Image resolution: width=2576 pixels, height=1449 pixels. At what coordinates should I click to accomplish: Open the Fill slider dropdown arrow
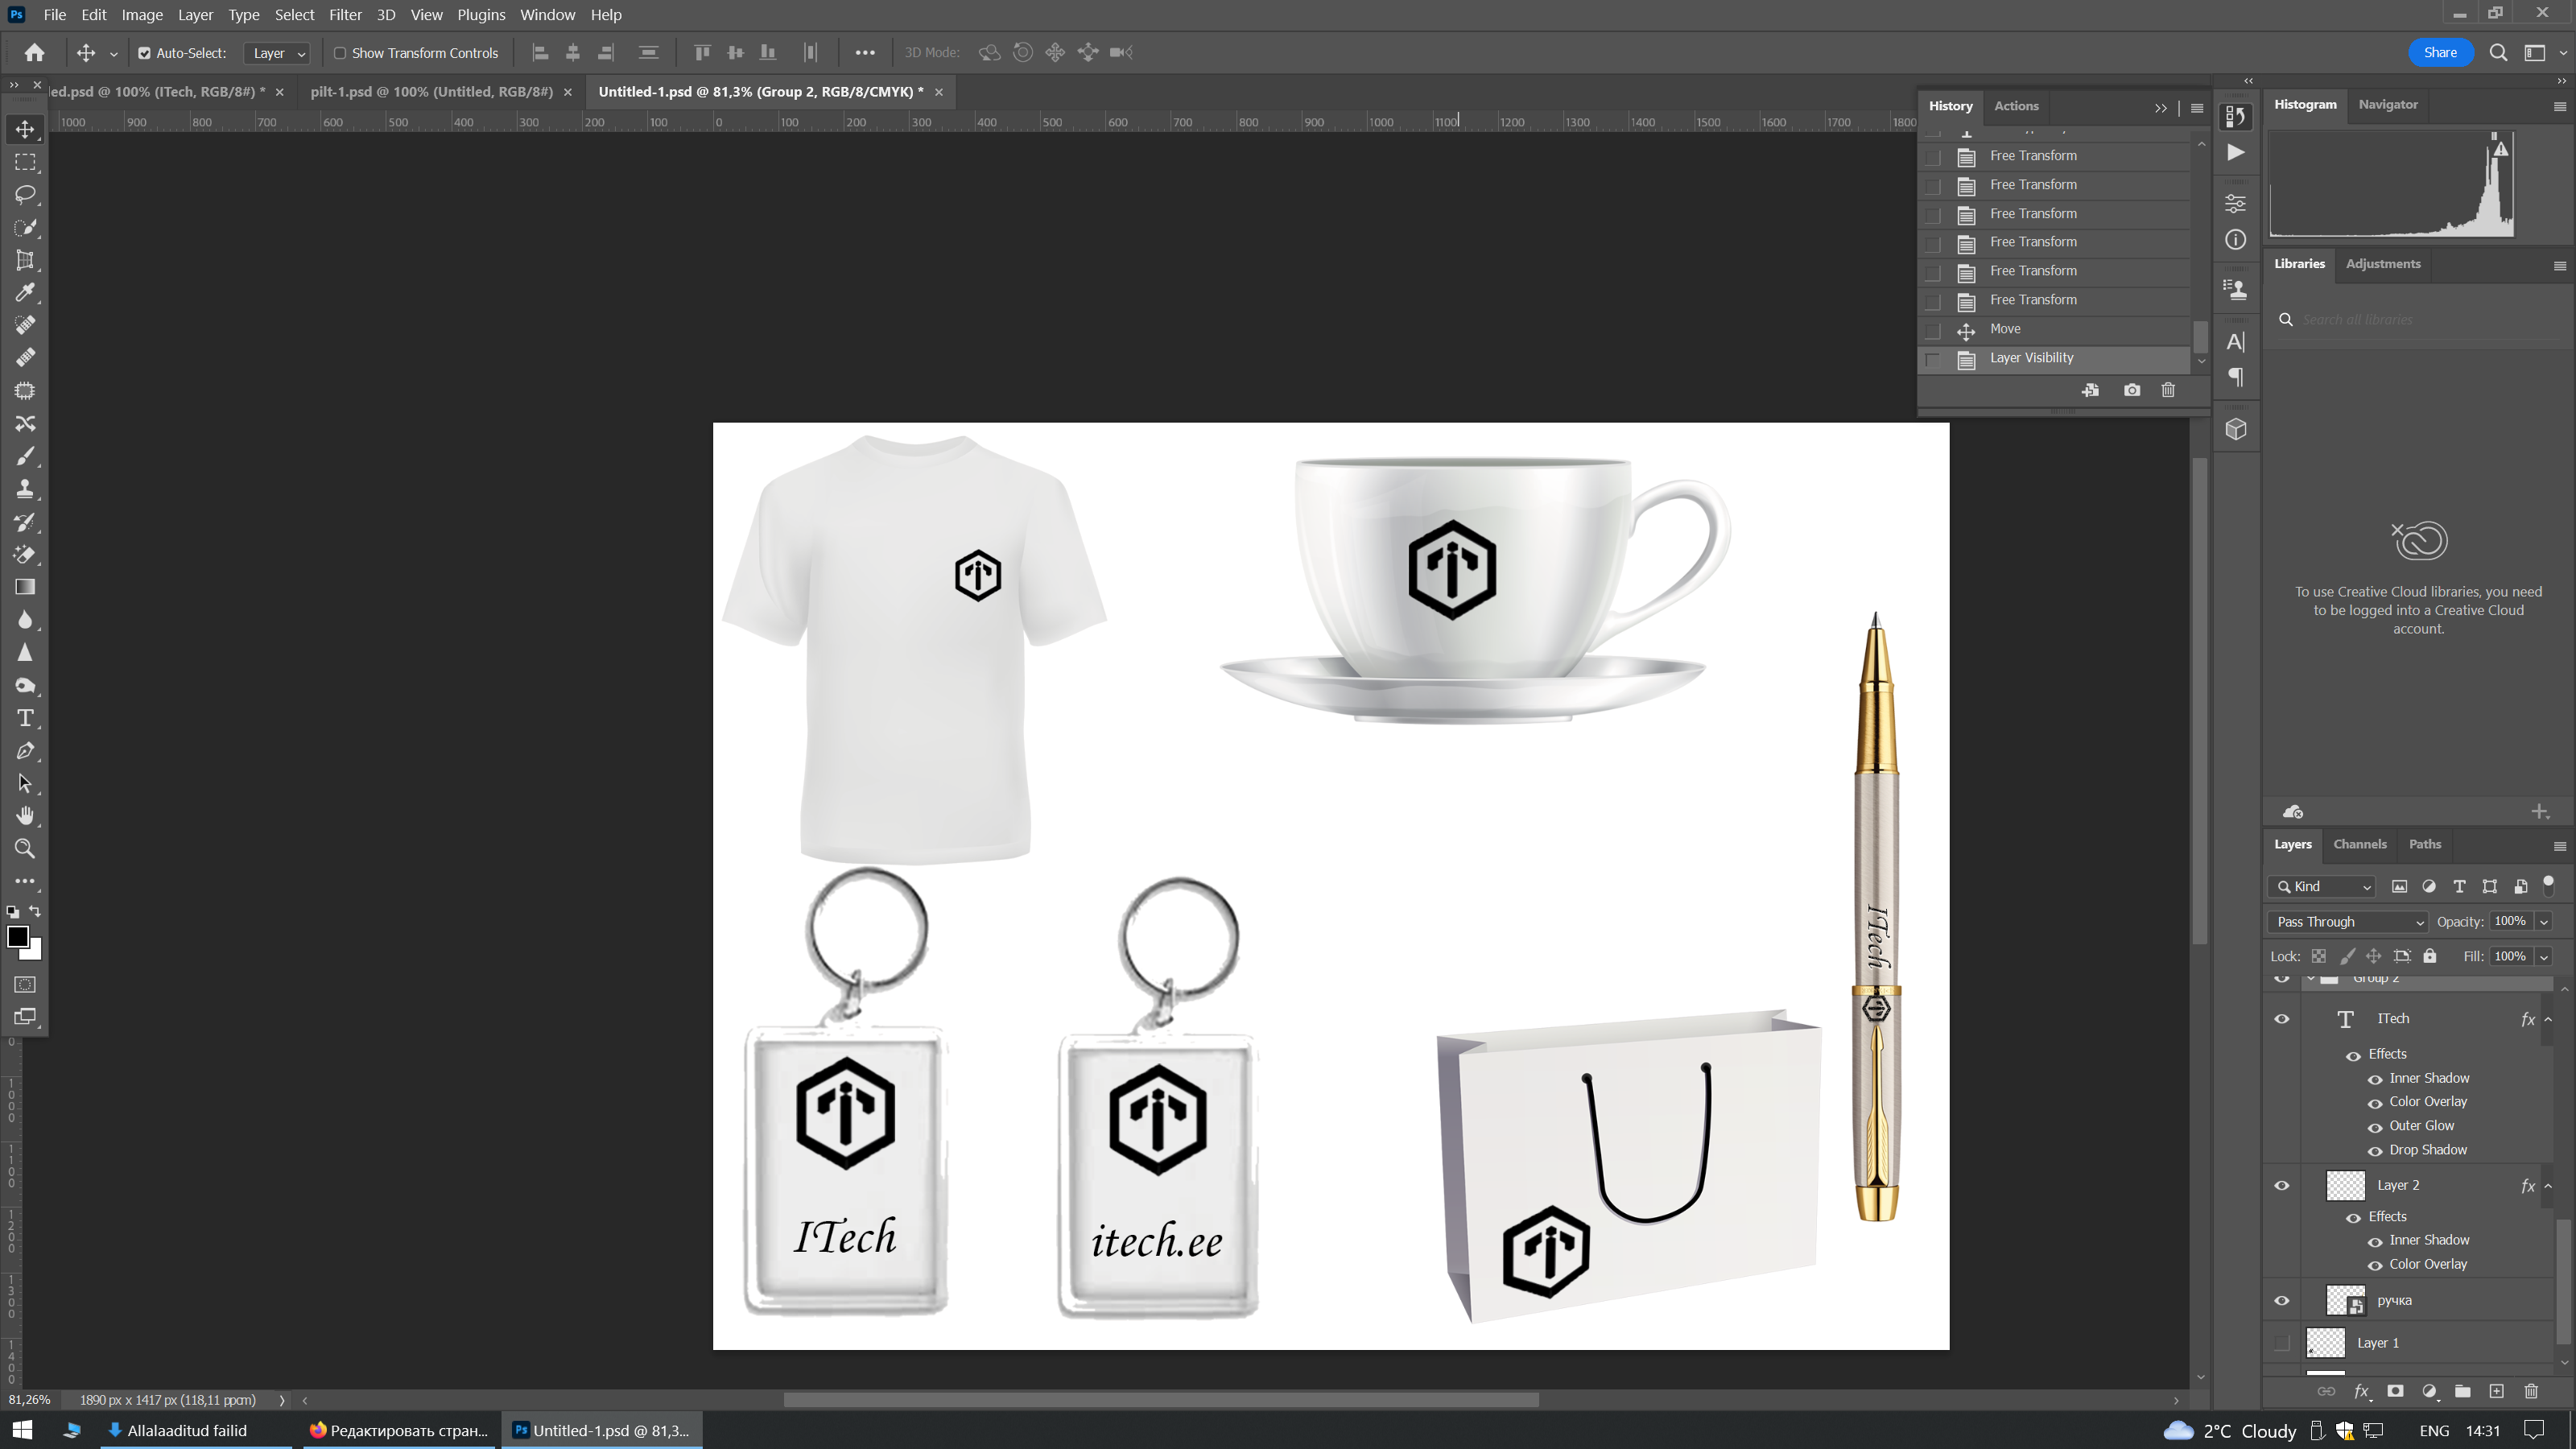(x=2544, y=957)
